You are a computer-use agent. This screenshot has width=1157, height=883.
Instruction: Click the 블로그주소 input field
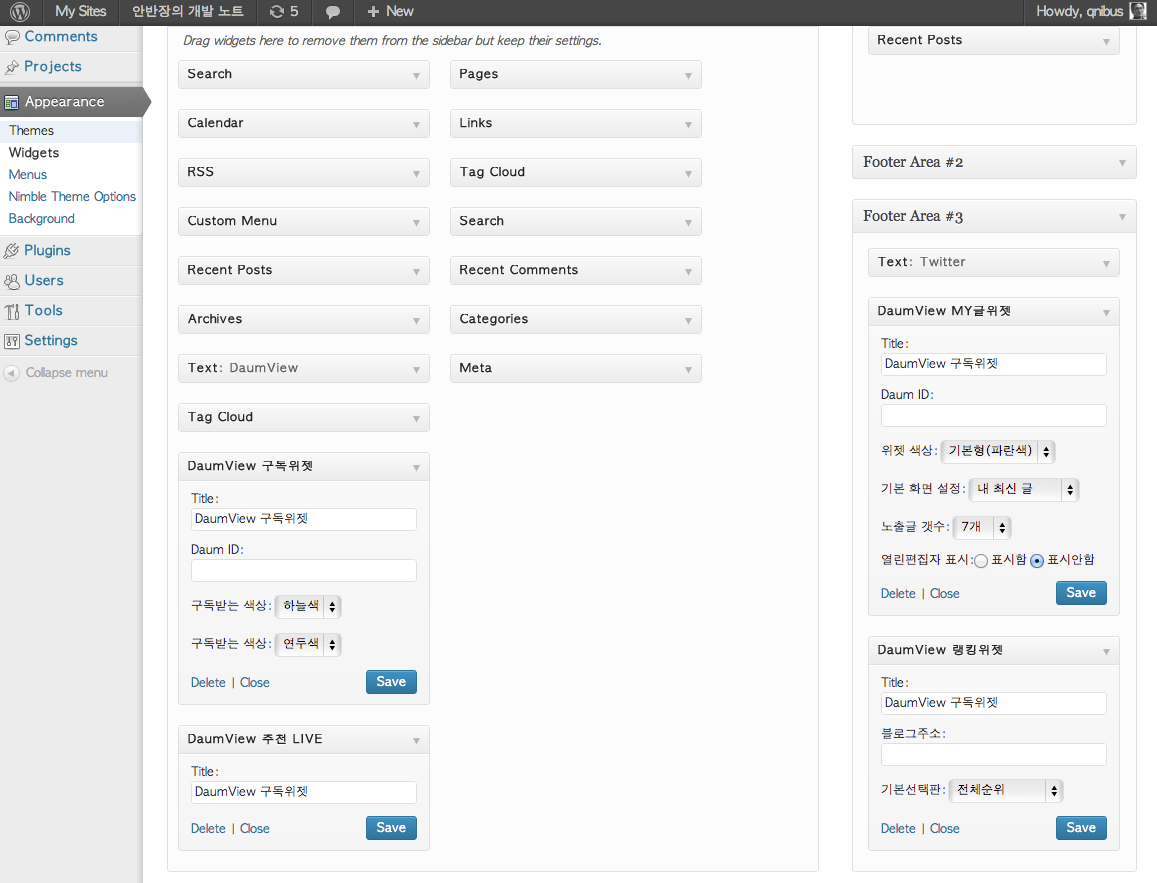pos(993,754)
